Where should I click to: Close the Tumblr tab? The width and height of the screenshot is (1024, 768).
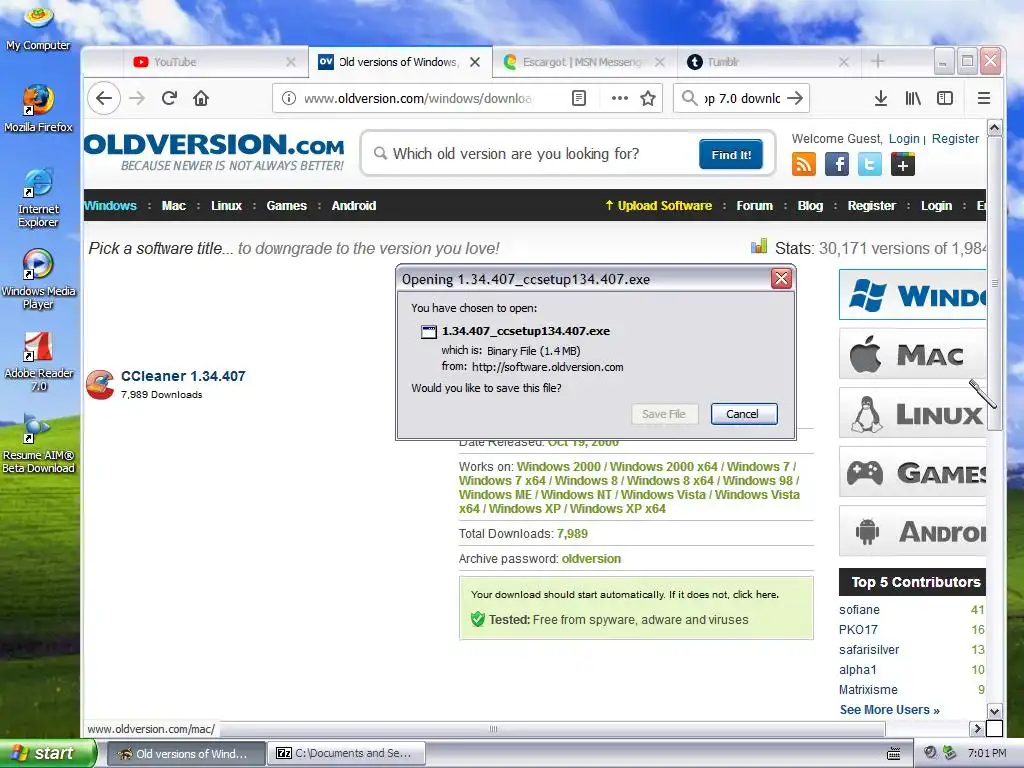844,62
